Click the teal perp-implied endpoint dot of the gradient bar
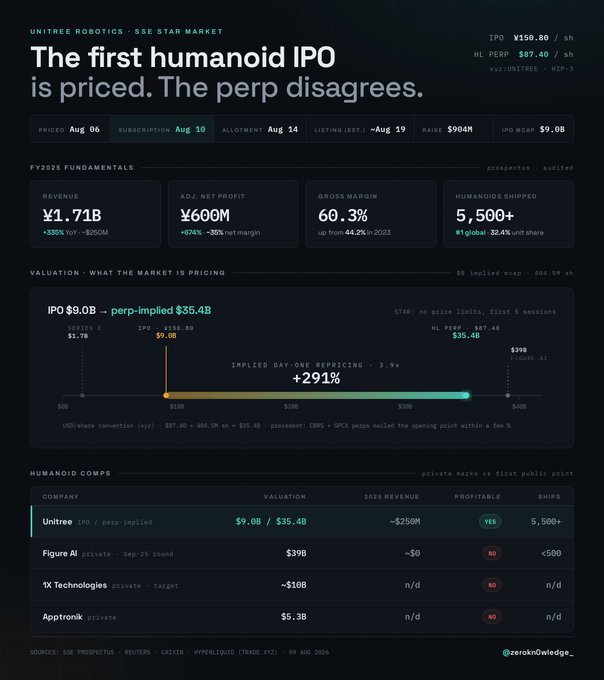This screenshot has height=680, width=604. tap(466, 396)
